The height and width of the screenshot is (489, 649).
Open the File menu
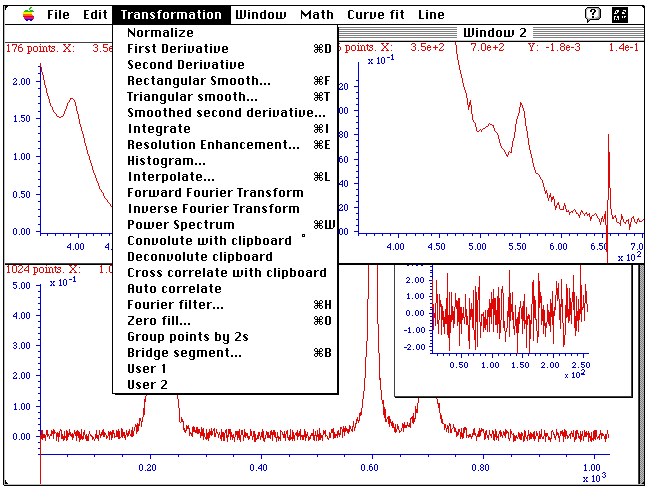click(58, 15)
